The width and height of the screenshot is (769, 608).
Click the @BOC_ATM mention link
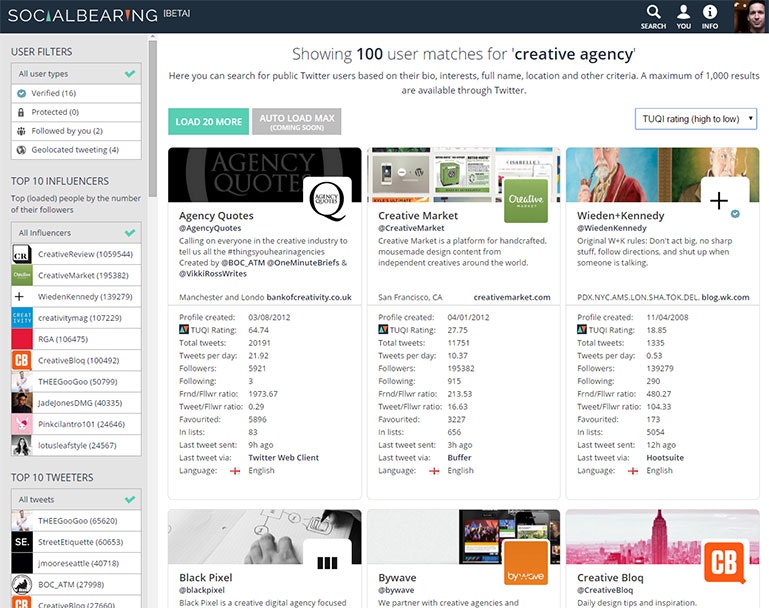click(243, 263)
